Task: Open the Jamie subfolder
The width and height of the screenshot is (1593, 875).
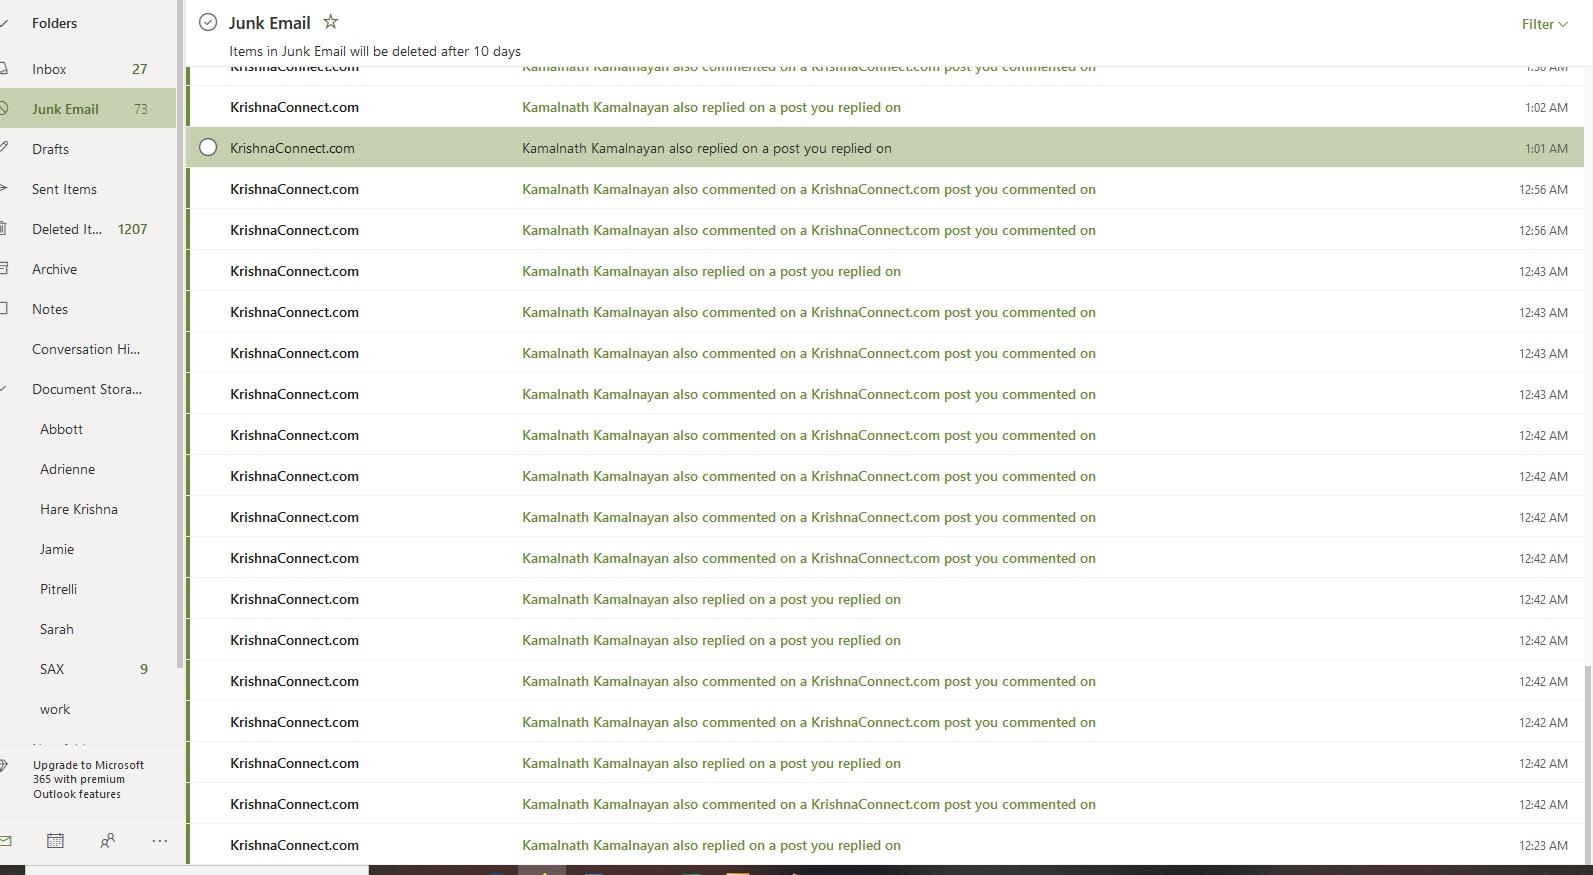Action: pos(88,549)
